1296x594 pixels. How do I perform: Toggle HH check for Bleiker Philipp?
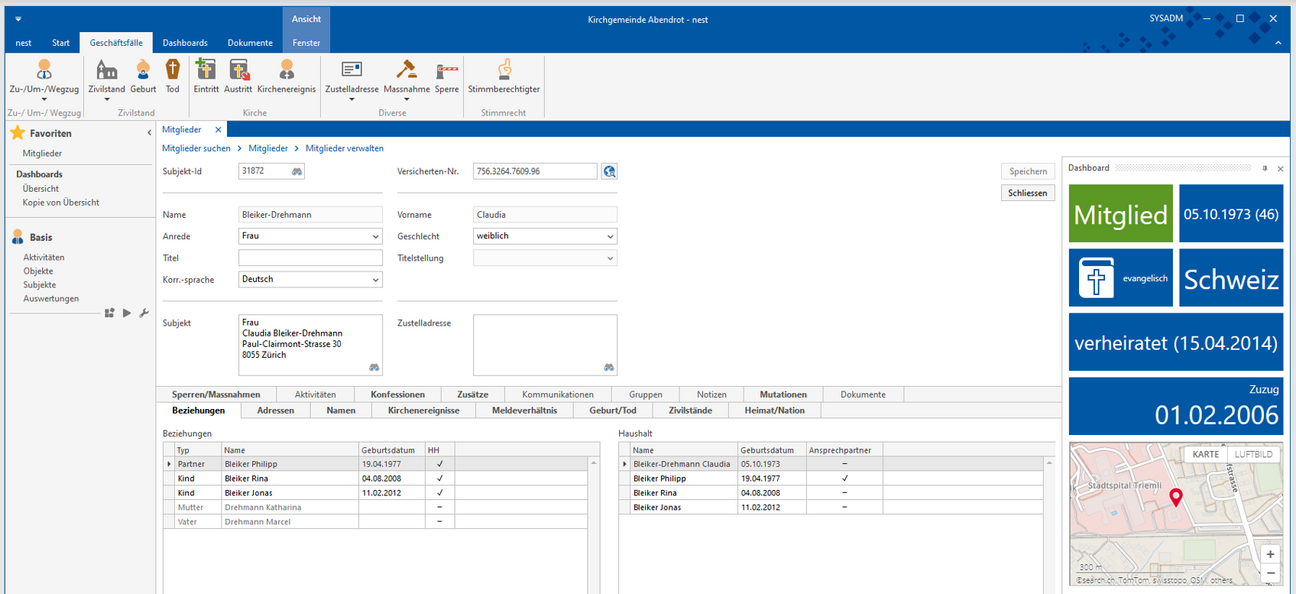pyautogui.click(x=439, y=464)
